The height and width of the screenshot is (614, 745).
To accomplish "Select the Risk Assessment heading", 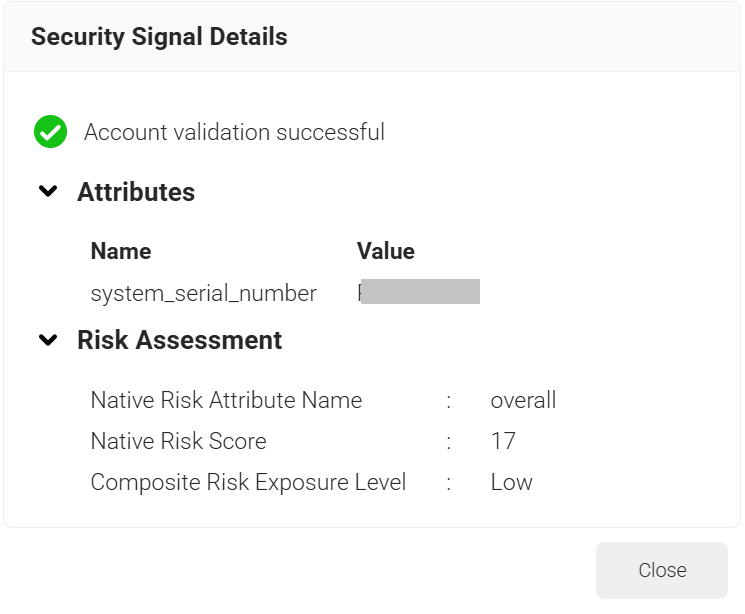I will coord(180,340).
